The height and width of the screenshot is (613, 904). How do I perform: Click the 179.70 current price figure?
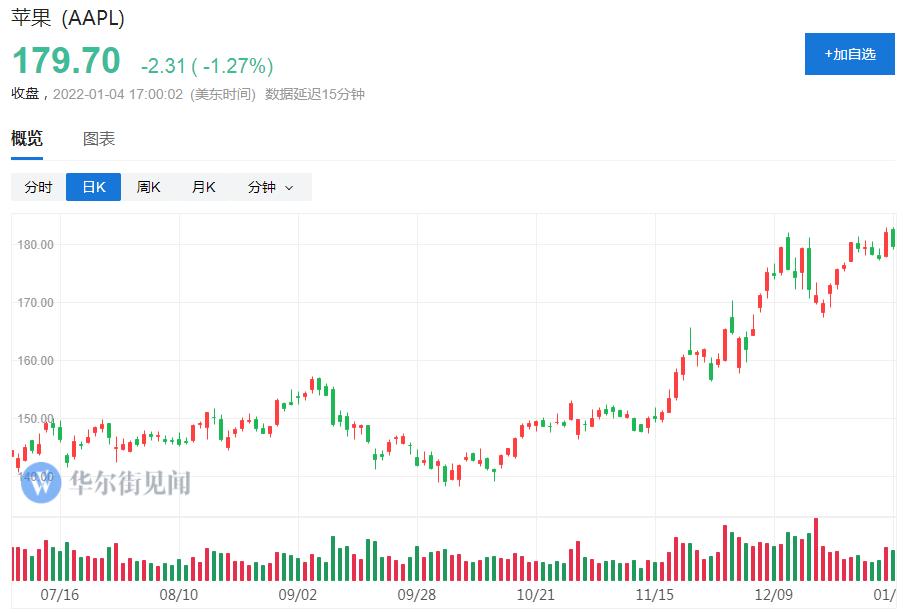pyautogui.click(x=66, y=61)
